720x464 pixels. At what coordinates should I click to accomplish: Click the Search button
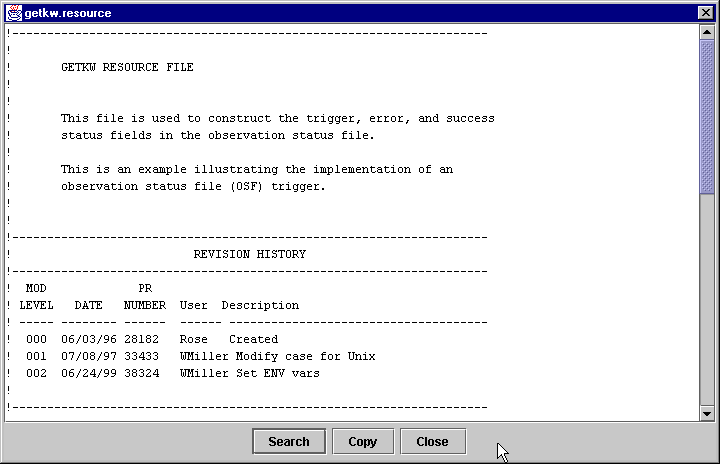click(x=289, y=441)
